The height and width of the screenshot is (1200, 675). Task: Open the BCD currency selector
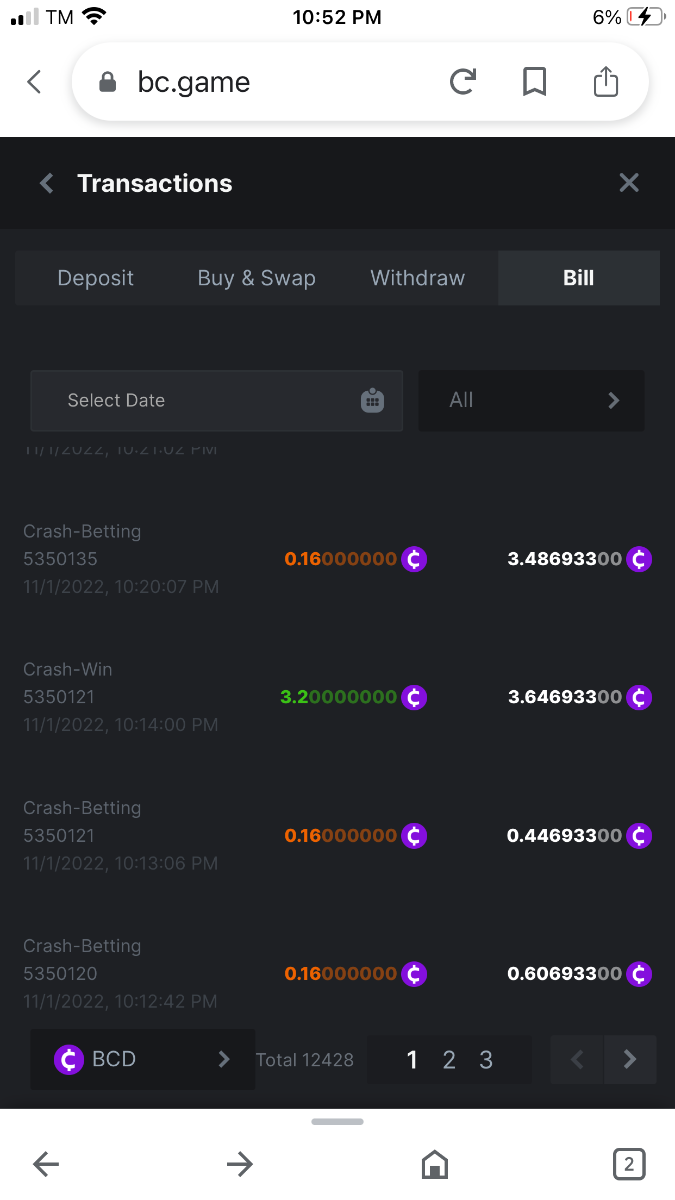(142, 1060)
